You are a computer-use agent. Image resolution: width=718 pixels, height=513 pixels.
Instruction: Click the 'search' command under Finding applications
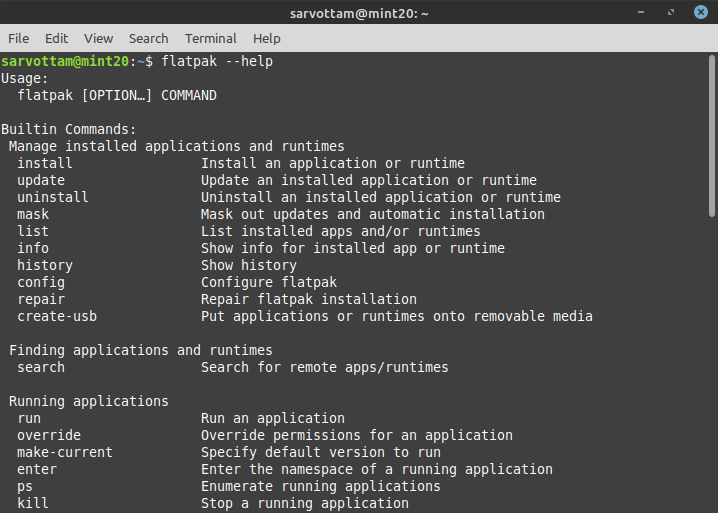click(41, 367)
